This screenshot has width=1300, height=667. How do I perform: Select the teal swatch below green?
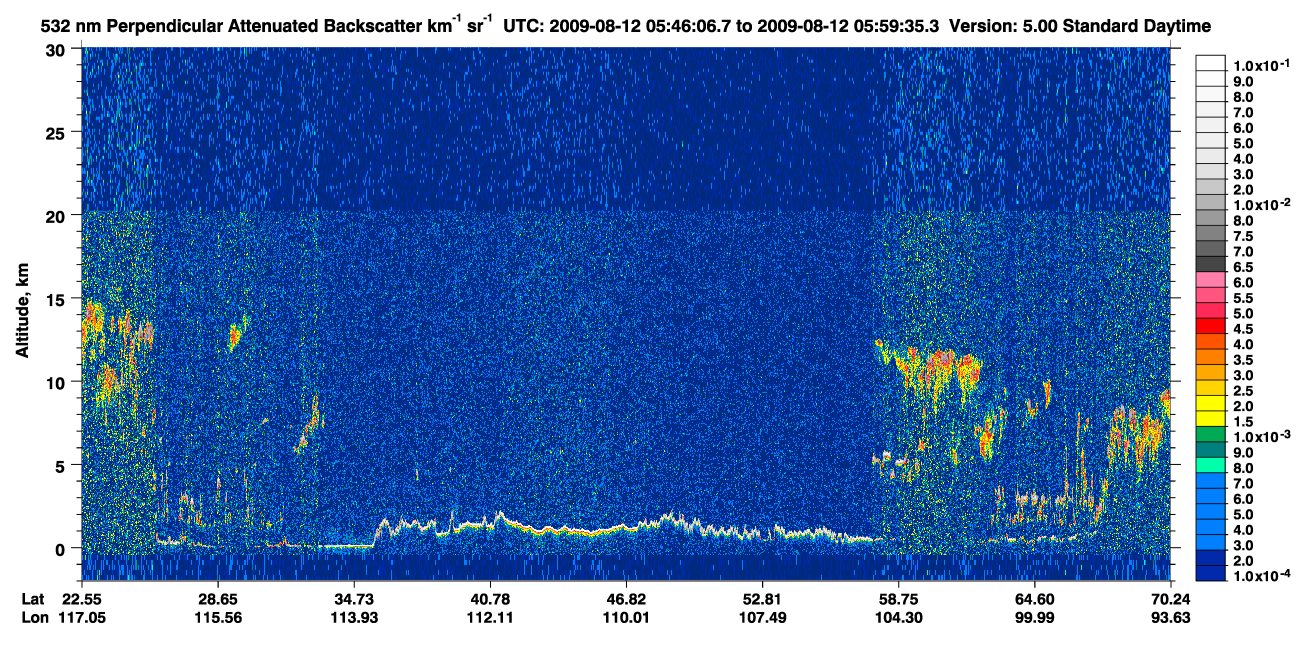pyautogui.click(x=1210, y=451)
